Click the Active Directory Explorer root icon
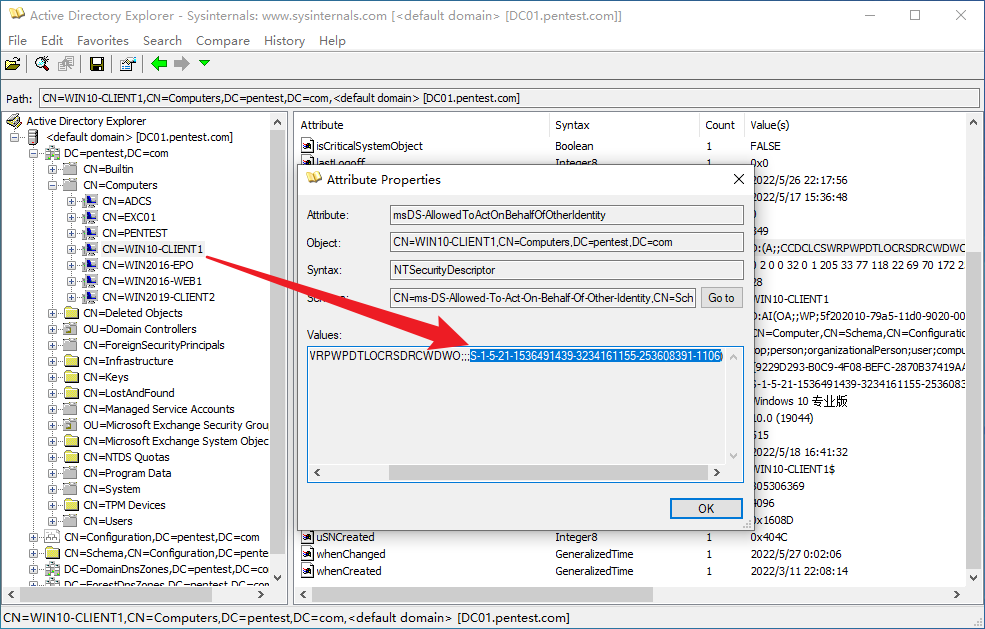This screenshot has width=985, height=629. 14,121
